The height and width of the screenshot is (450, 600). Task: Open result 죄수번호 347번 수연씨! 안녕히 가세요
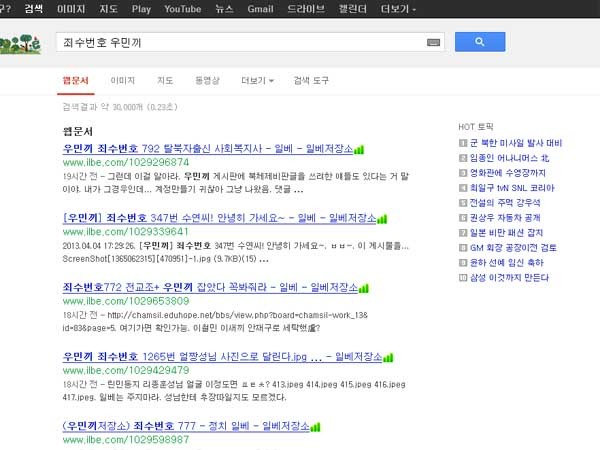[x=219, y=218]
